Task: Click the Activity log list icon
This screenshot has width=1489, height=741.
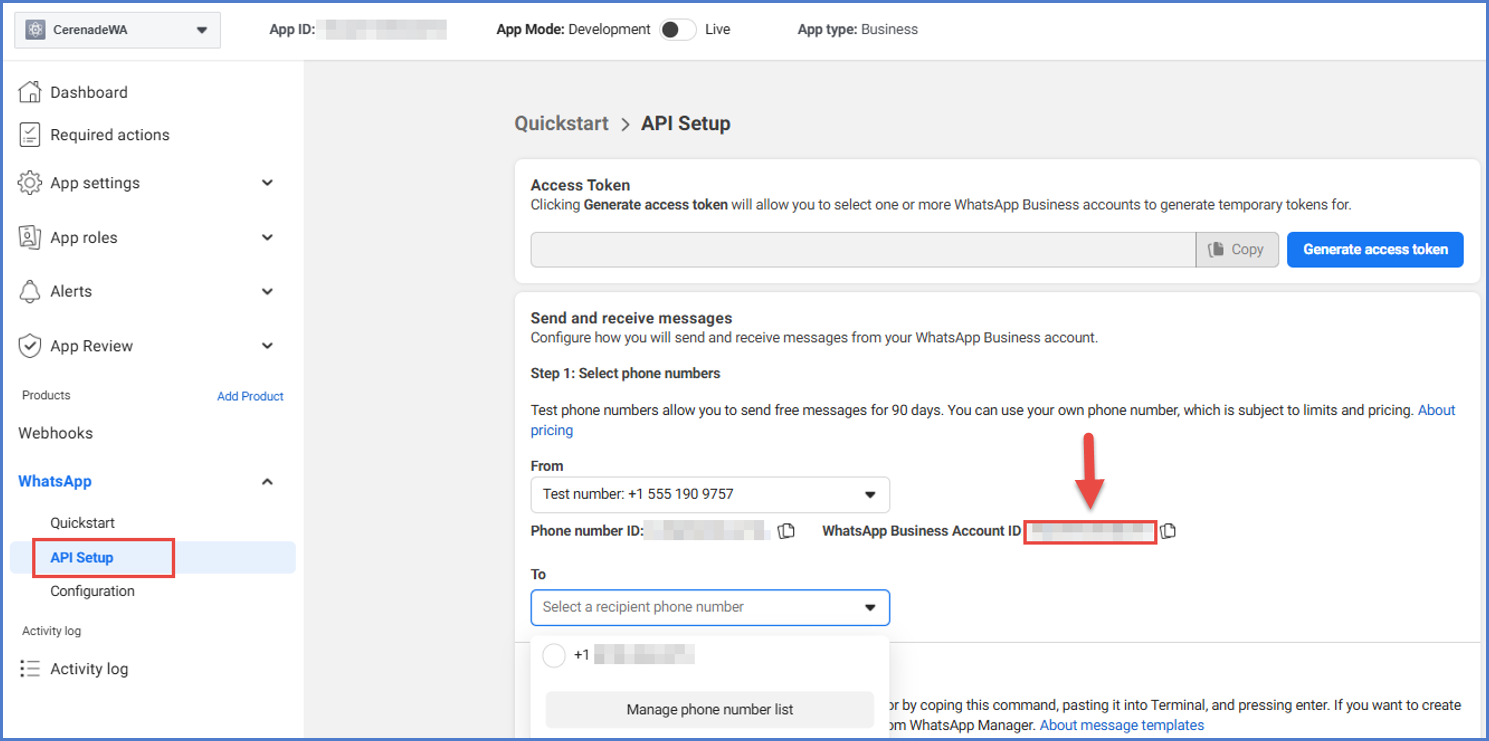Action: [x=30, y=669]
